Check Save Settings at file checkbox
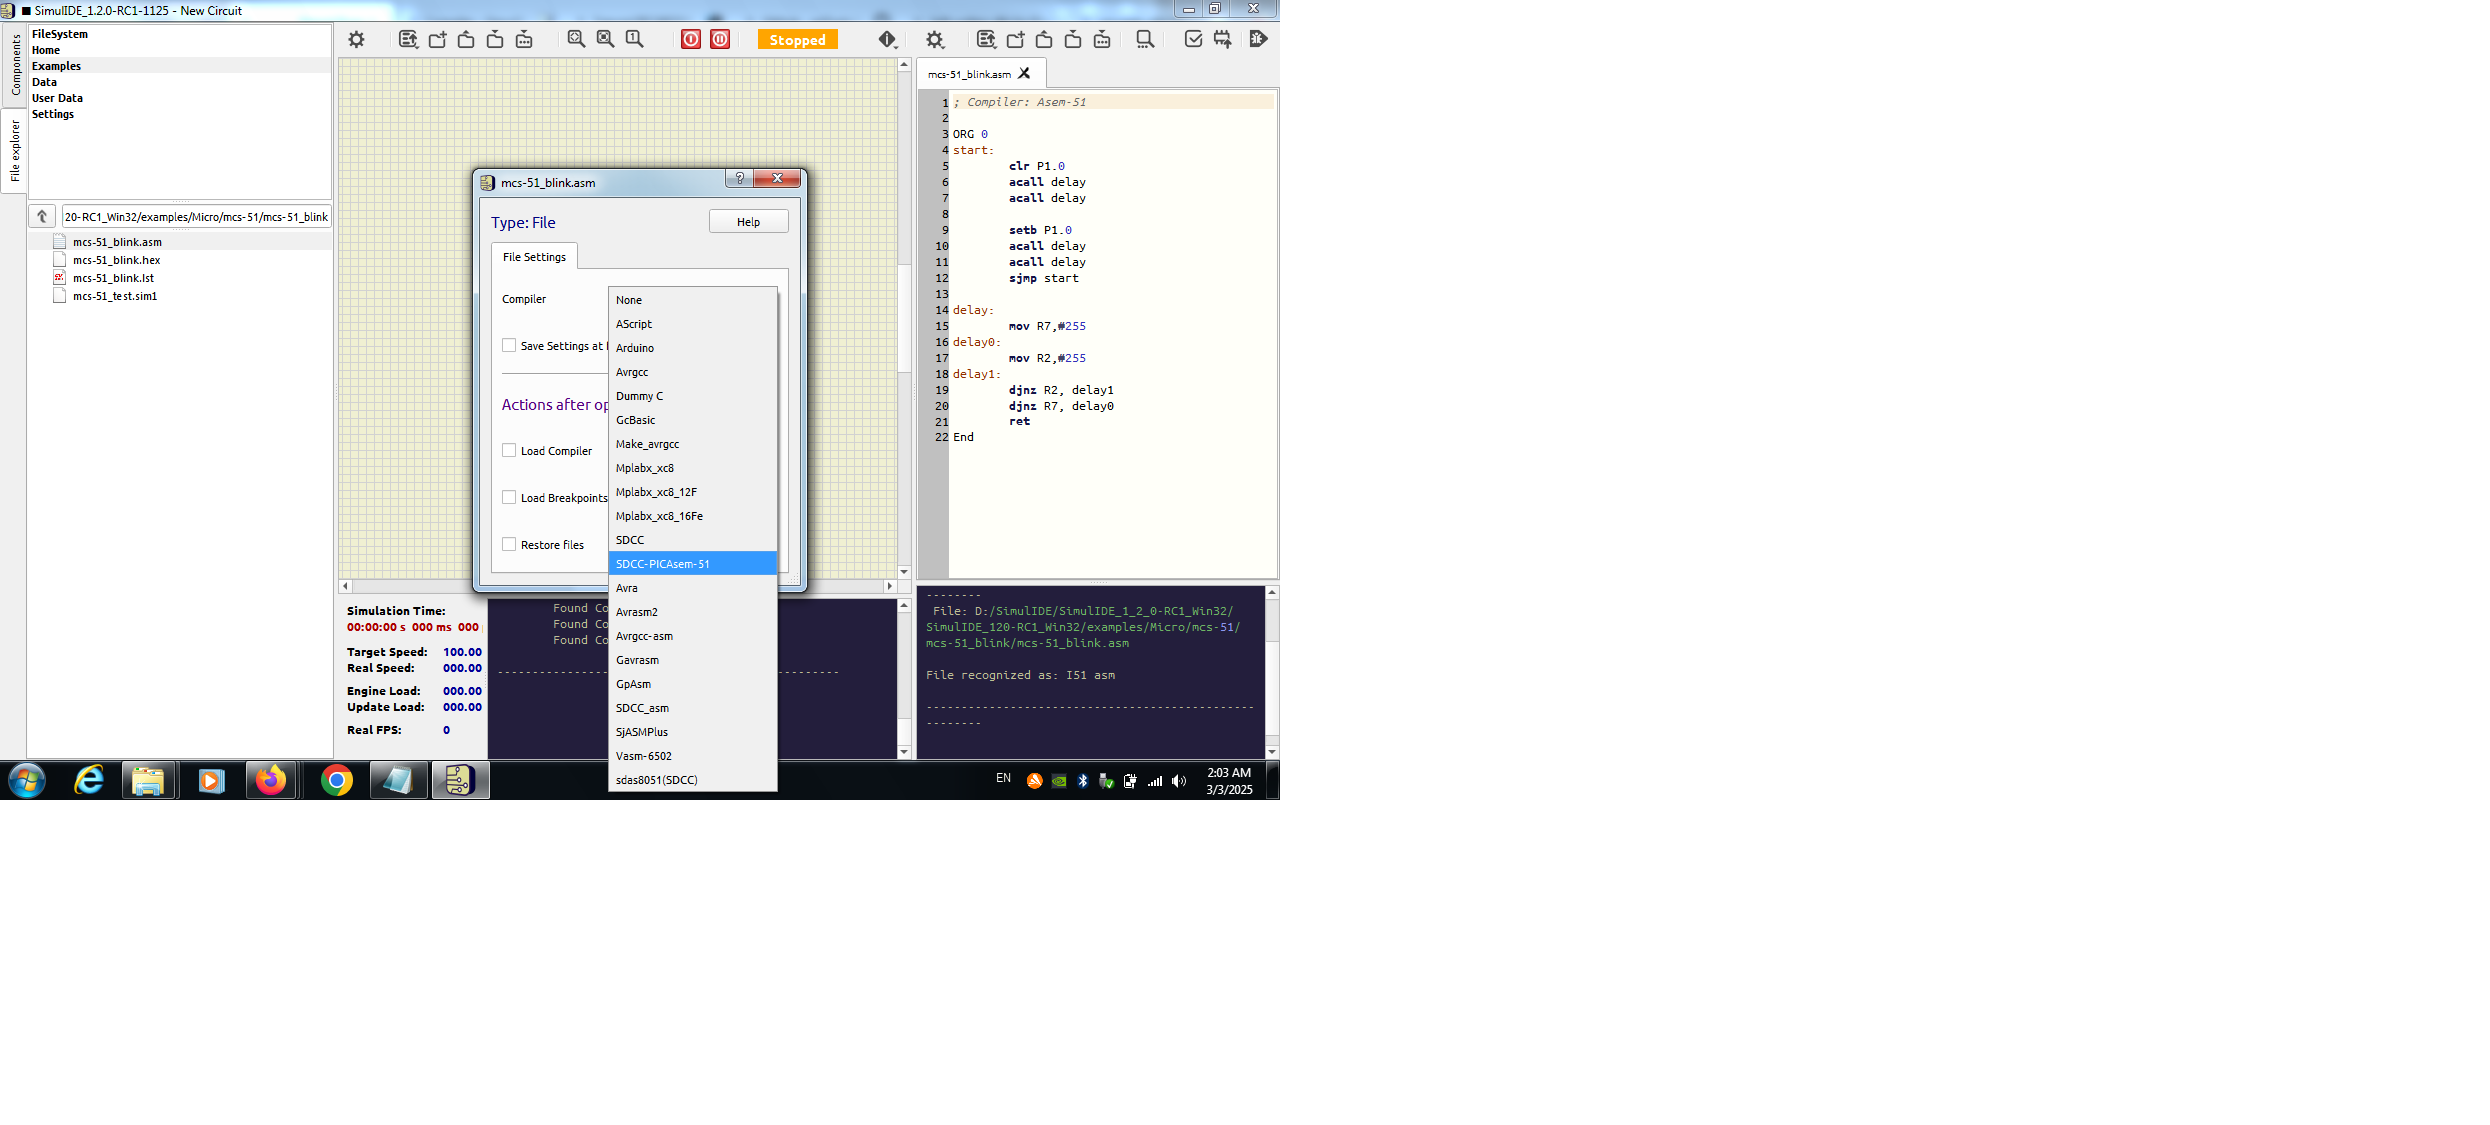This screenshot has height=1125, width=2490. point(510,346)
